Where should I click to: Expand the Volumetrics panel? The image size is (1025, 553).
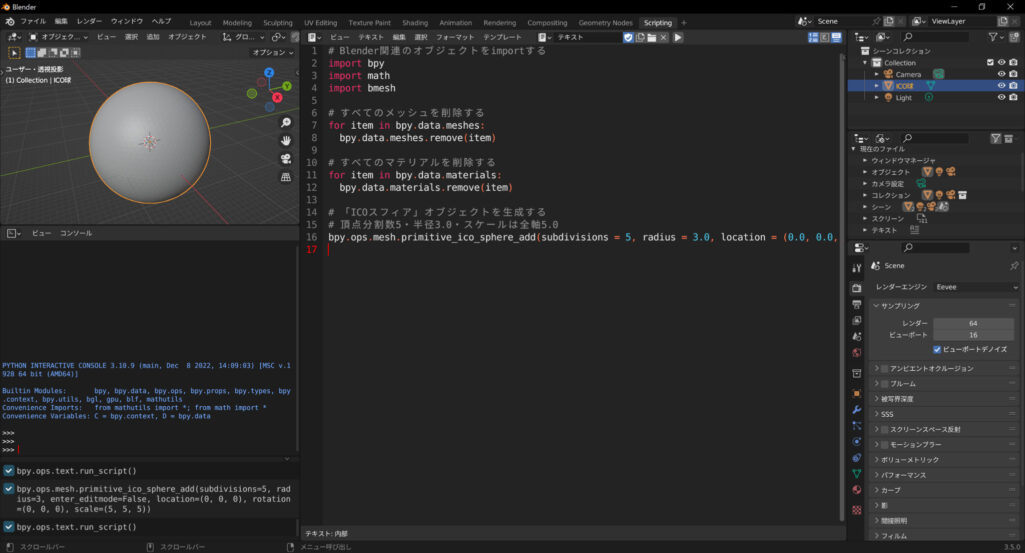tap(877, 460)
